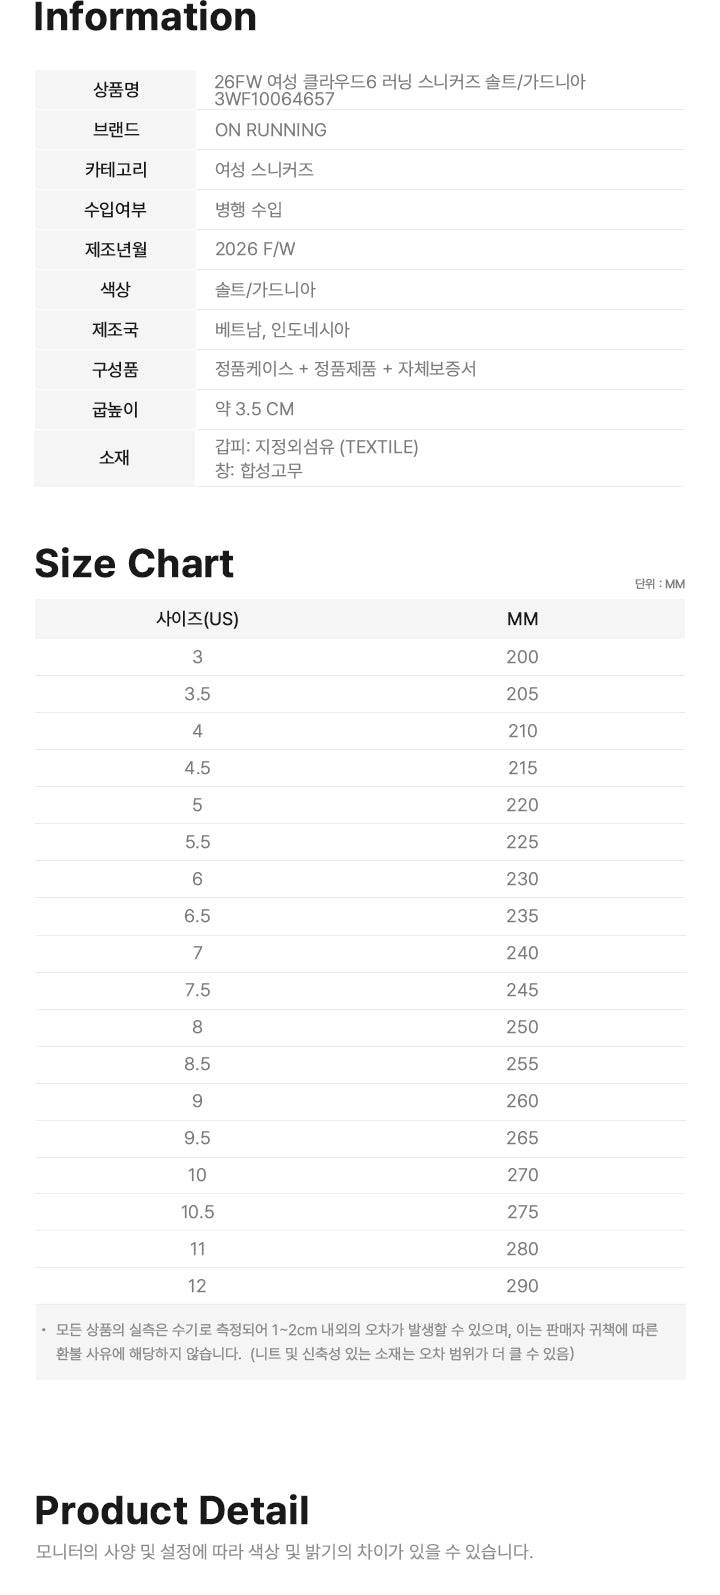Viewport: 720px width, 1595px height.
Task: Click the Size Chart heading
Action: tap(134, 564)
